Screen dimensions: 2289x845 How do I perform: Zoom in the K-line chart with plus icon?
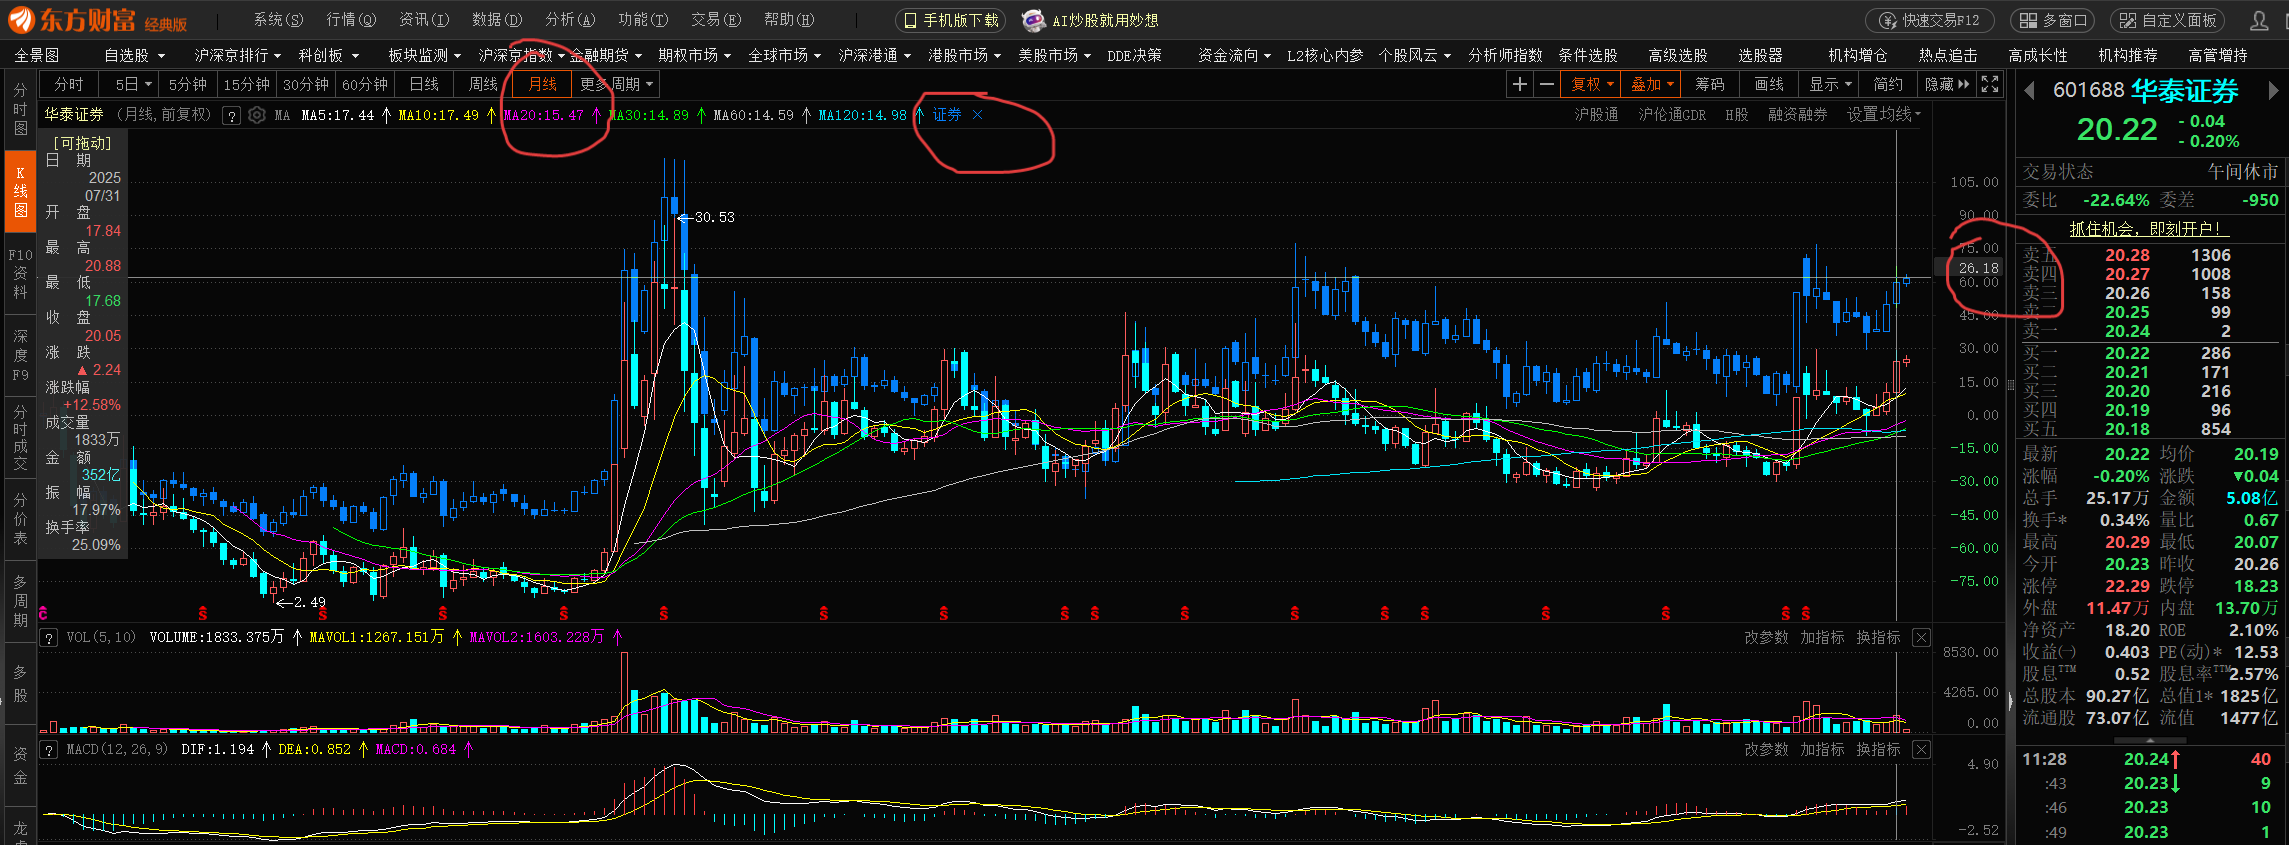(x=1519, y=85)
